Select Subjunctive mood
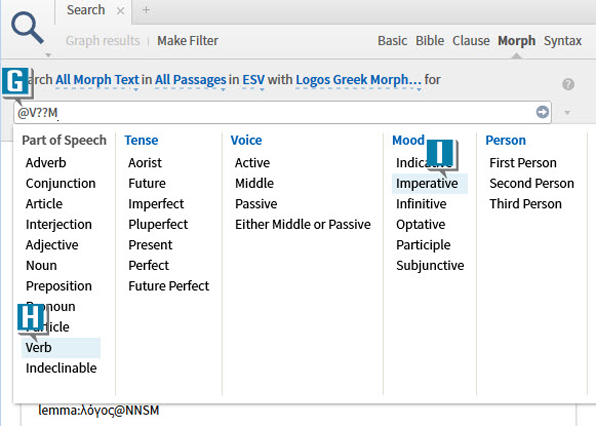Image resolution: width=596 pixels, height=426 pixels. [430, 266]
